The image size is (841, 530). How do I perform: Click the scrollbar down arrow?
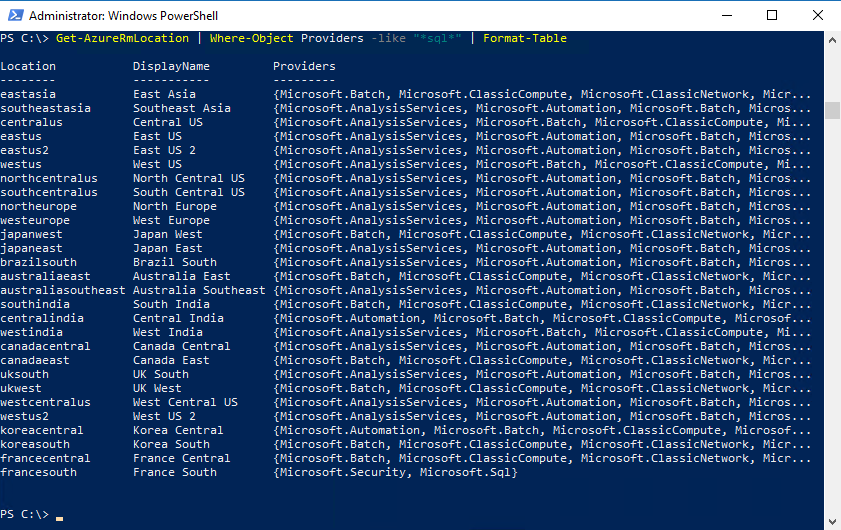[x=832, y=522]
